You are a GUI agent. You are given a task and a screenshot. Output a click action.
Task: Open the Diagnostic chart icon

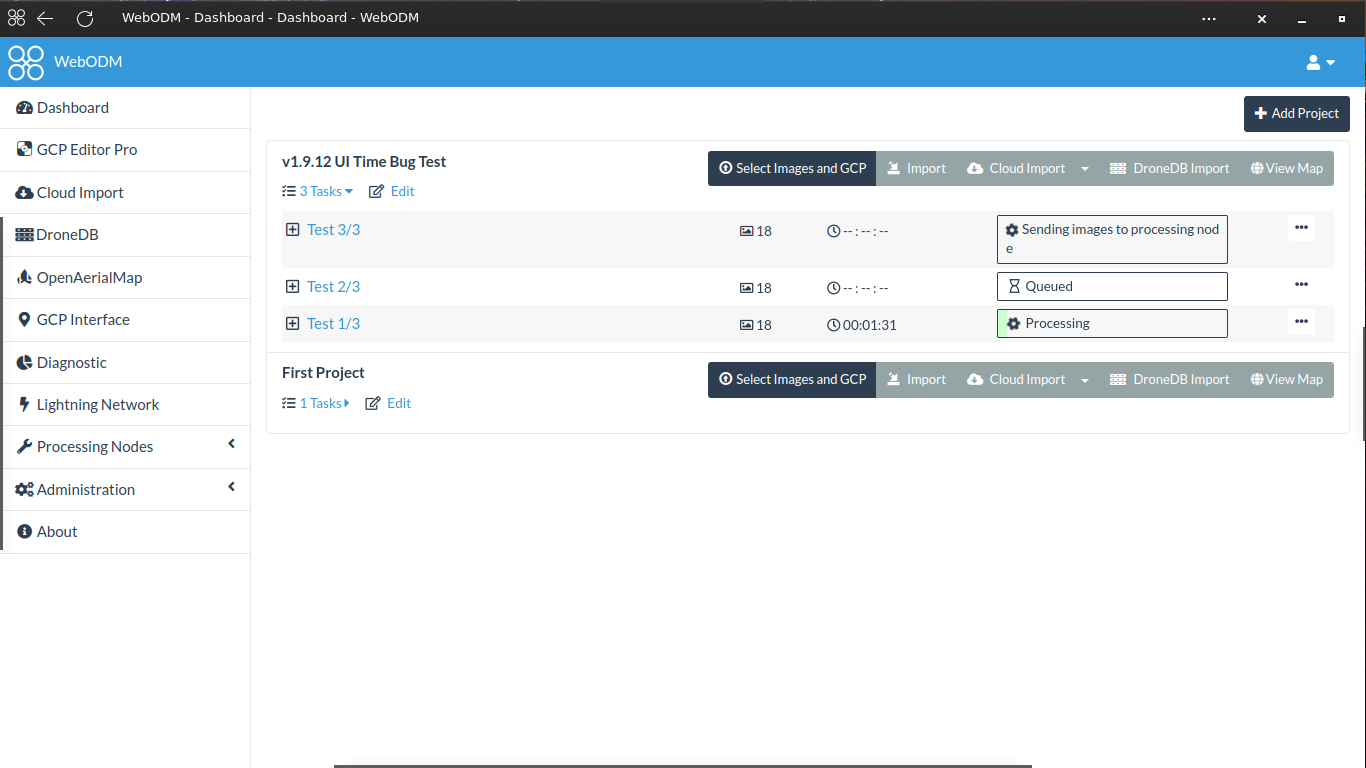tap(22, 362)
